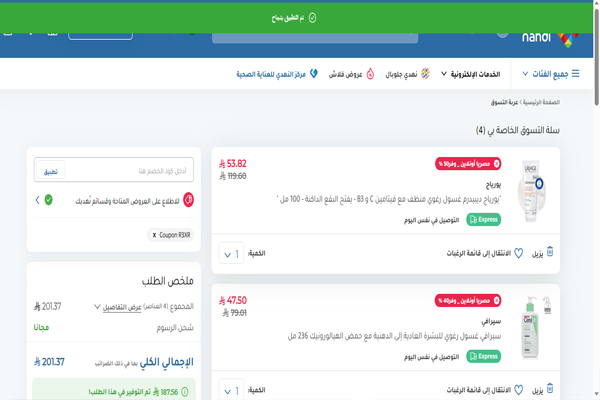Open quantity dropdown for Uriage item
This screenshot has width=600, height=400.
coord(231,253)
